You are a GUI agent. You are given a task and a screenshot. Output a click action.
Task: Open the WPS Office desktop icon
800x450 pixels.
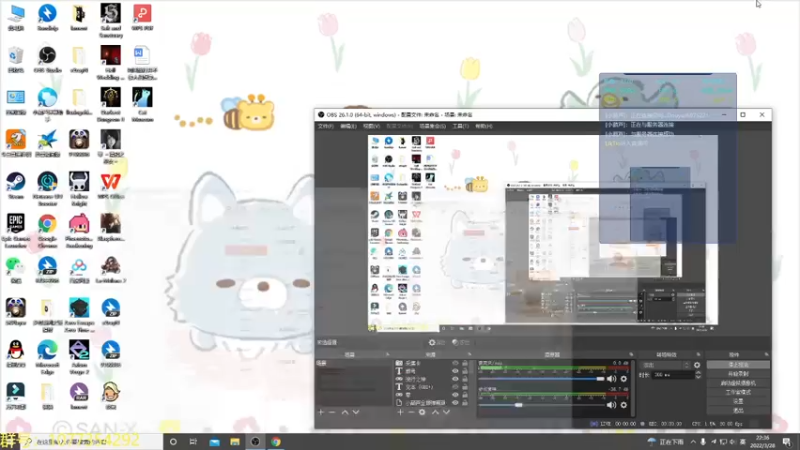coord(111,186)
